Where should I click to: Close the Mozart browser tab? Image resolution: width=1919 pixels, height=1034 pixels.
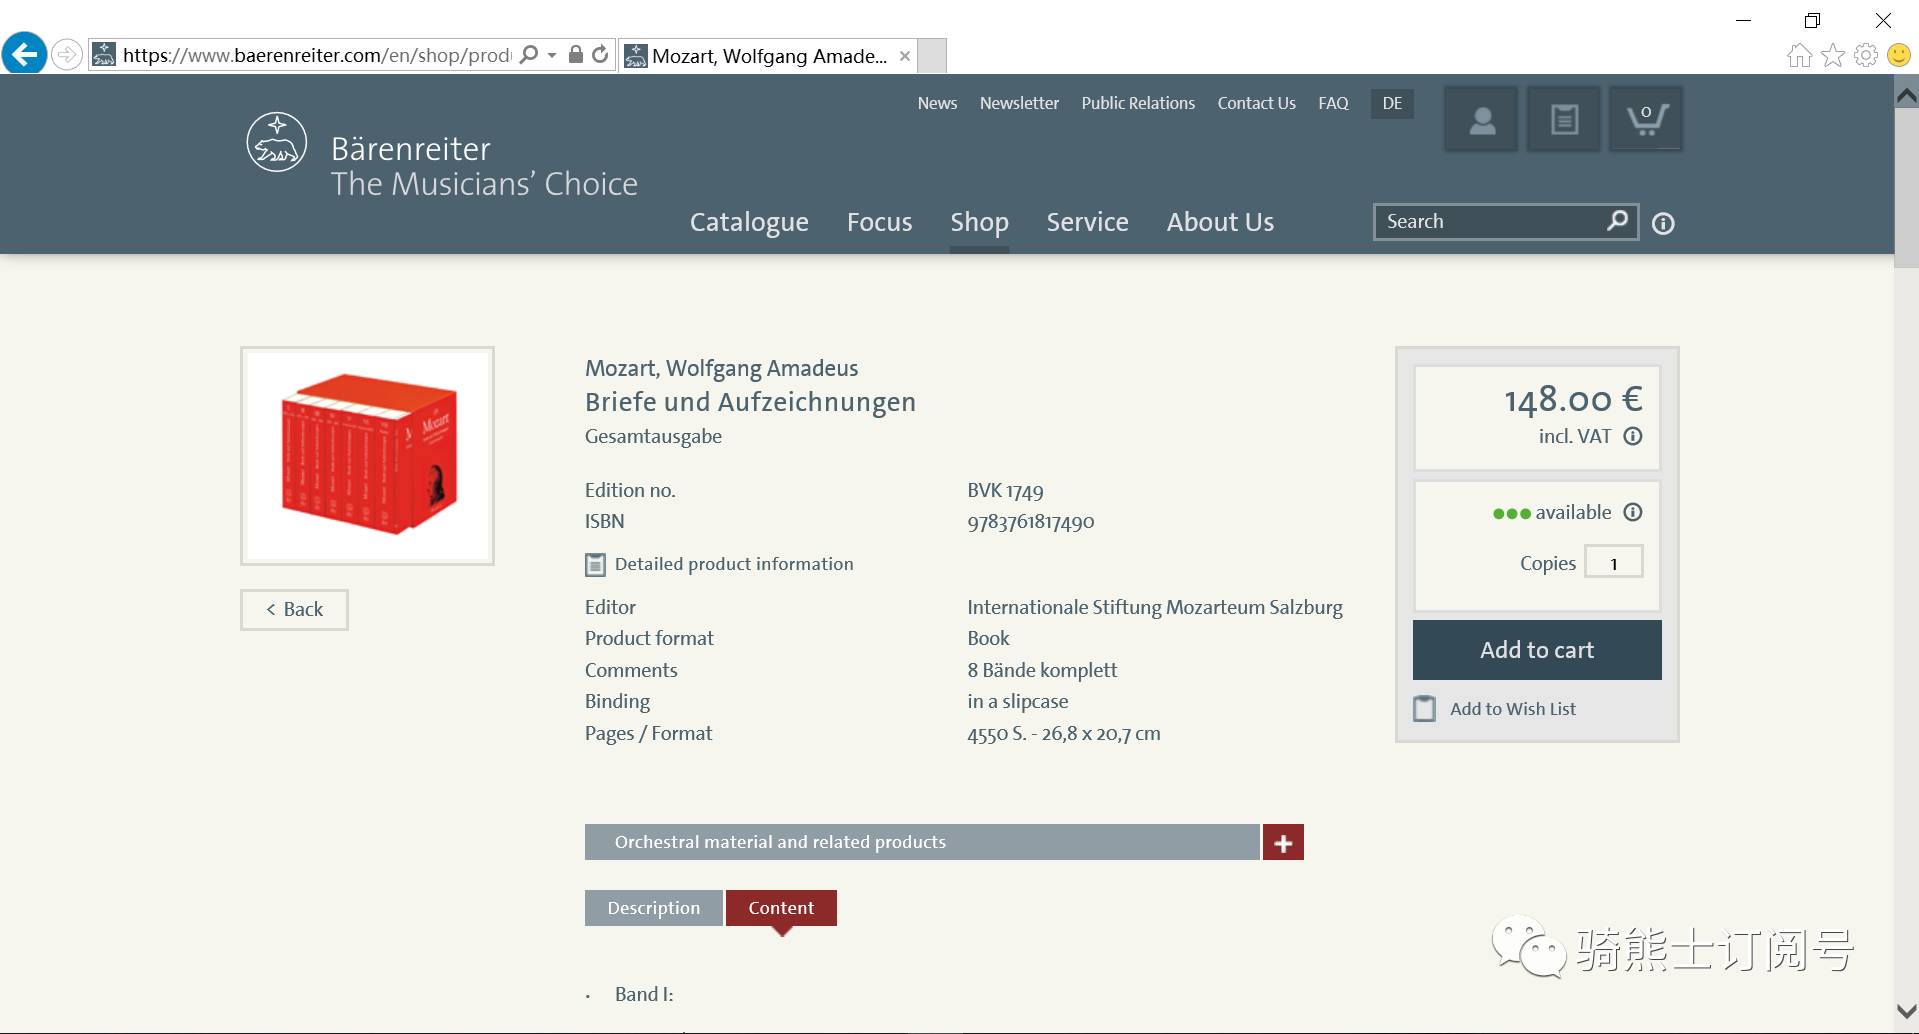point(905,56)
